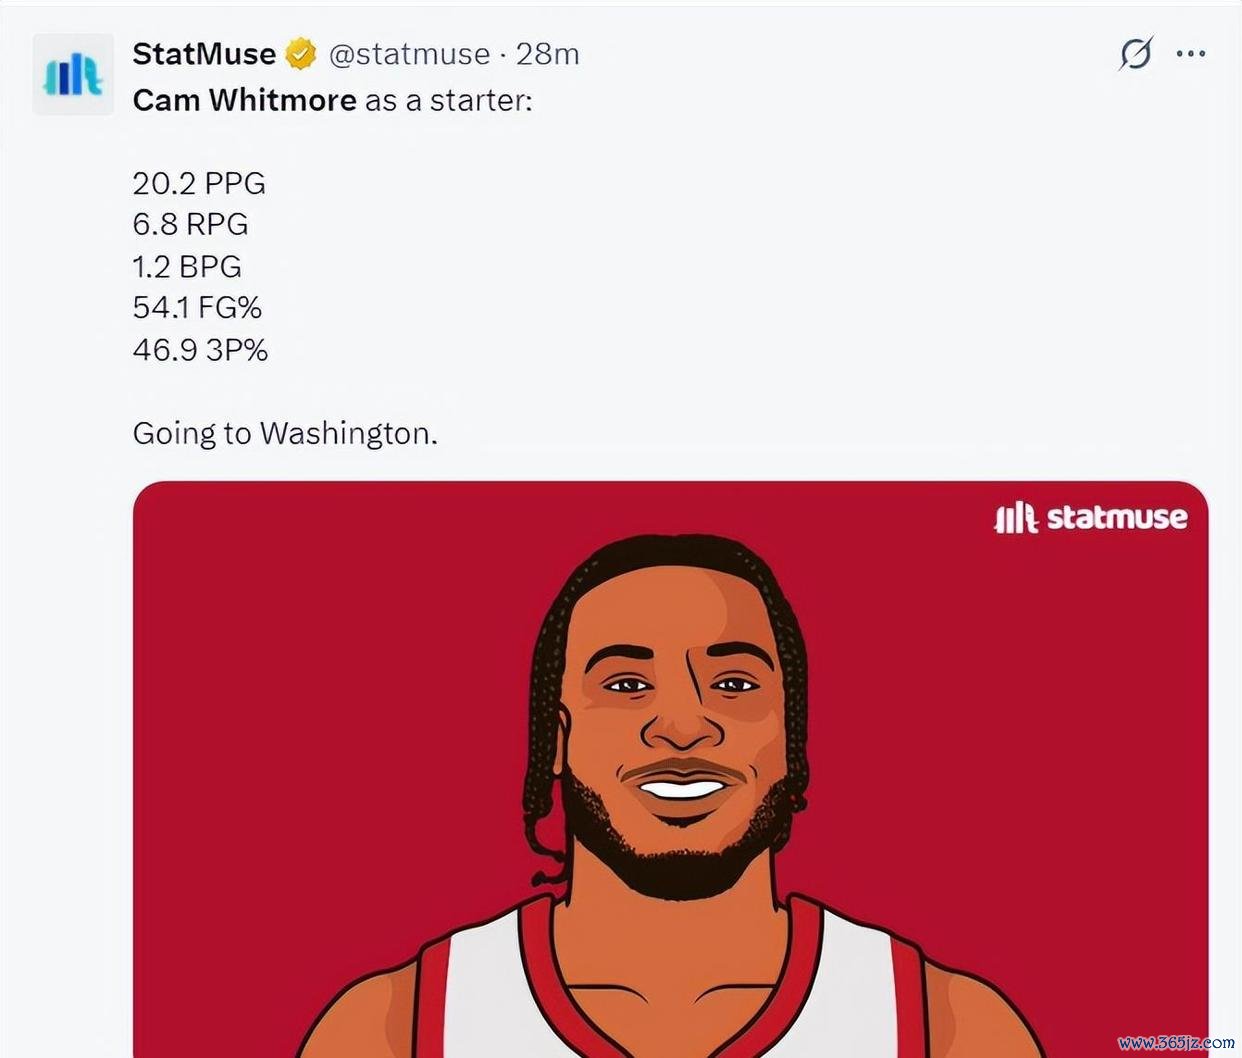Open the www.365jz.com watermark link
The image size is (1242, 1058).
pyautogui.click(x=1176, y=1042)
